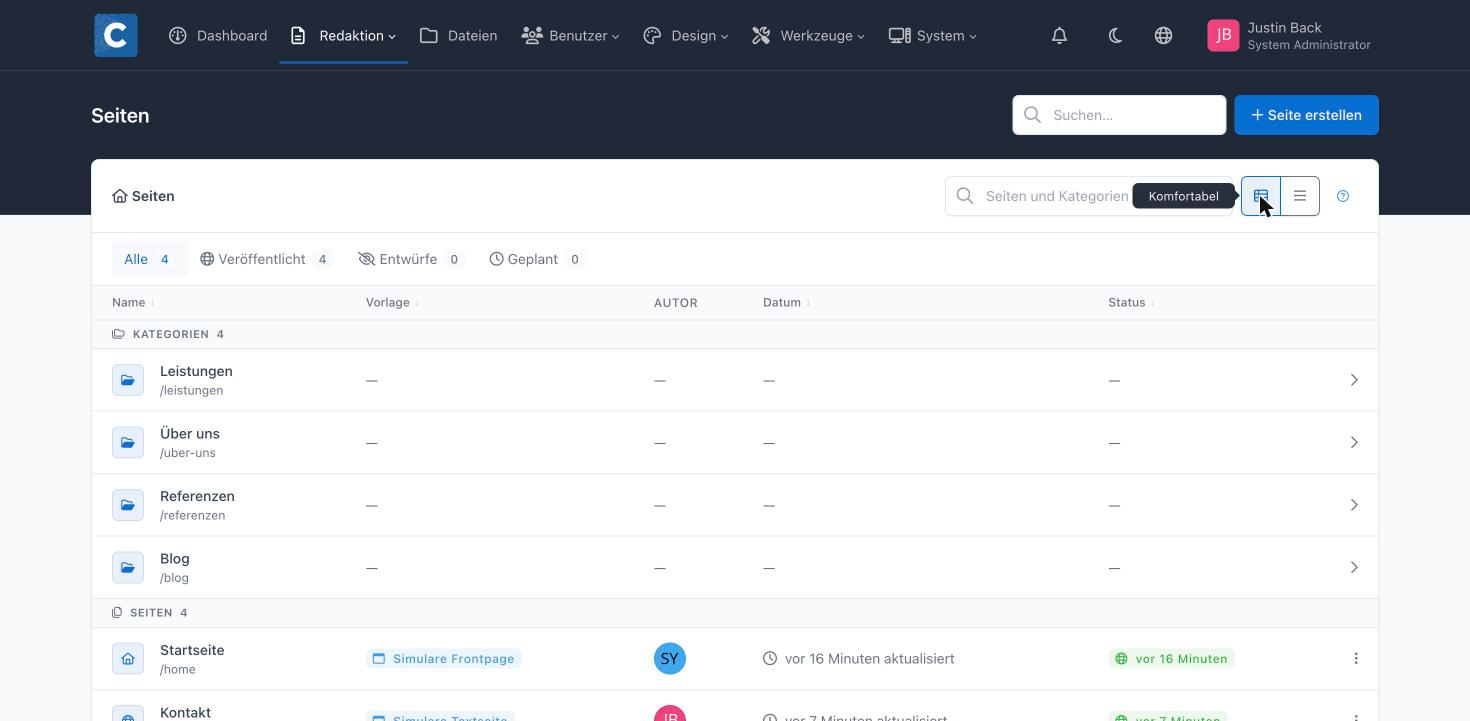This screenshot has height=721, width=1470.
Task: Select the Geplant filter tab
Action: click(536, 259)
